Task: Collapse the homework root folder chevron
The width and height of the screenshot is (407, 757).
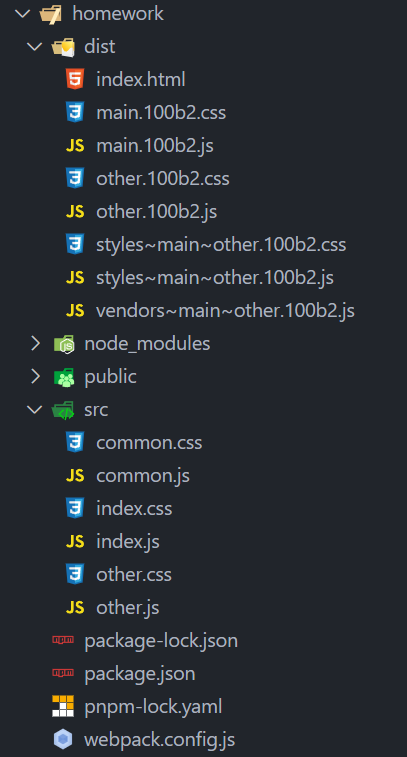Action: [23, 13]
